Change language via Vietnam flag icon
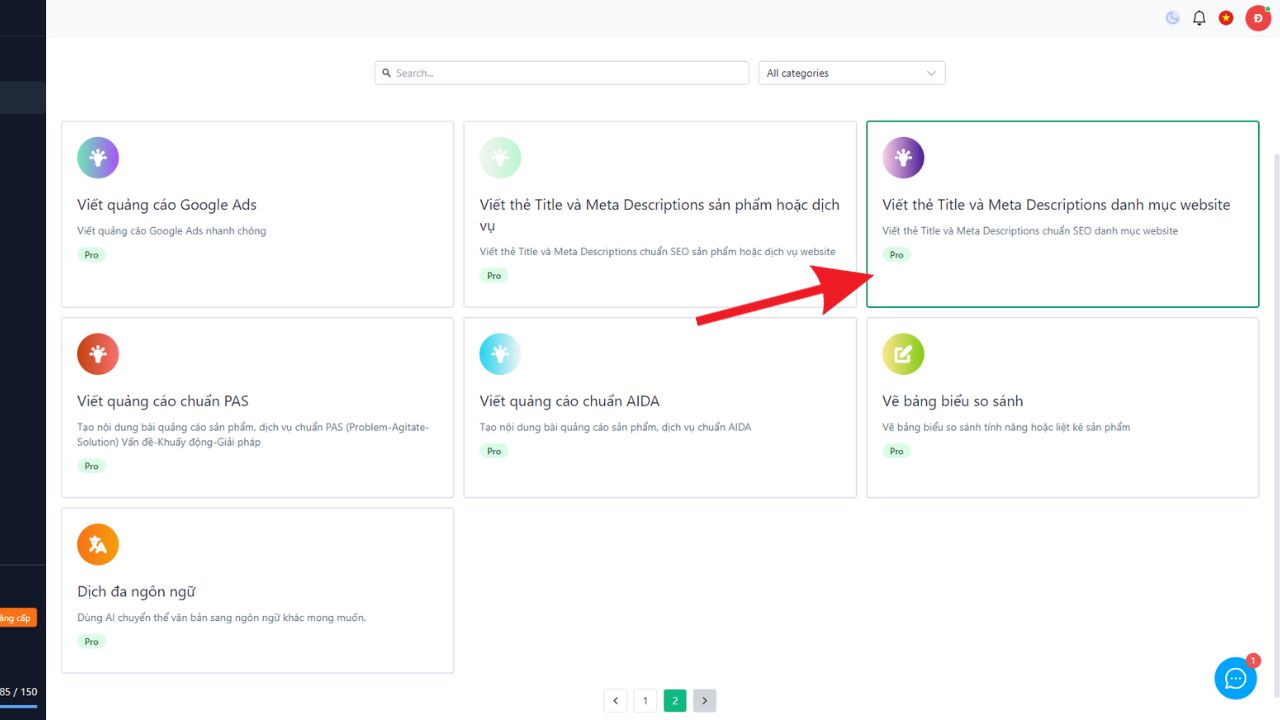The height and width of the screenshot is (720, 1280). [x=1226, y=18]
